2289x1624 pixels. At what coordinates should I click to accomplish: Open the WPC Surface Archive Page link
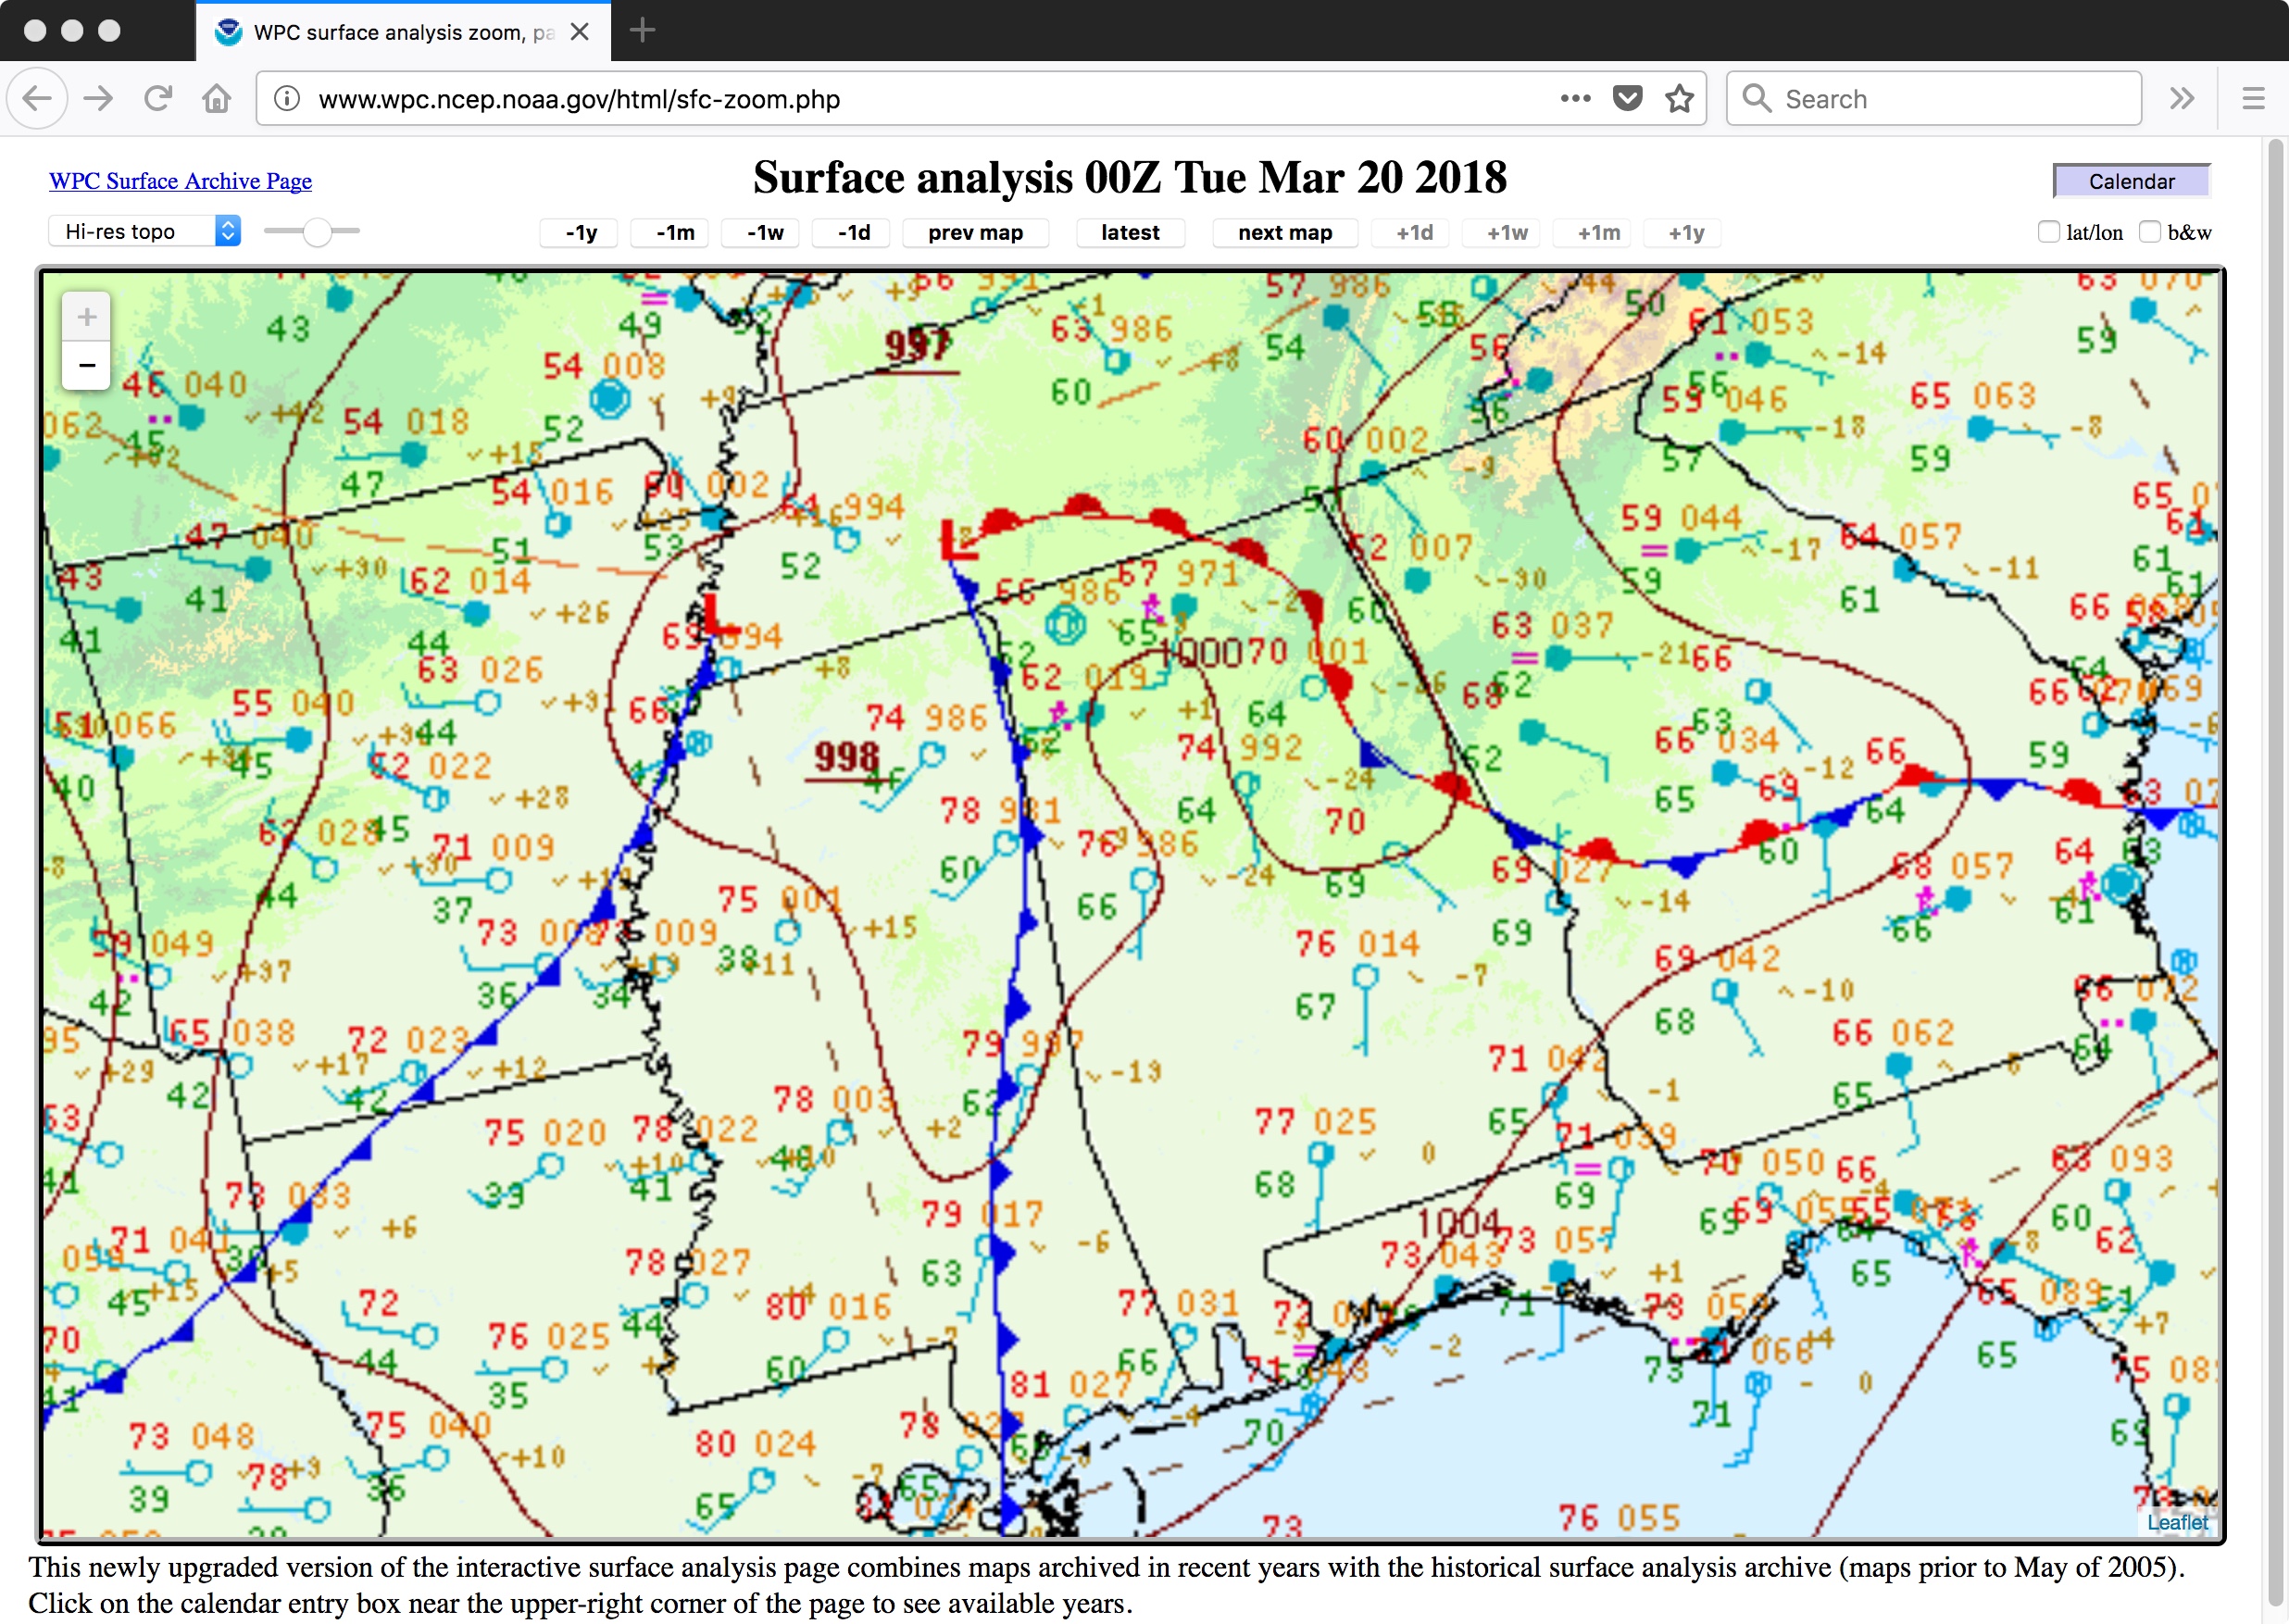(x=180, y=181)
